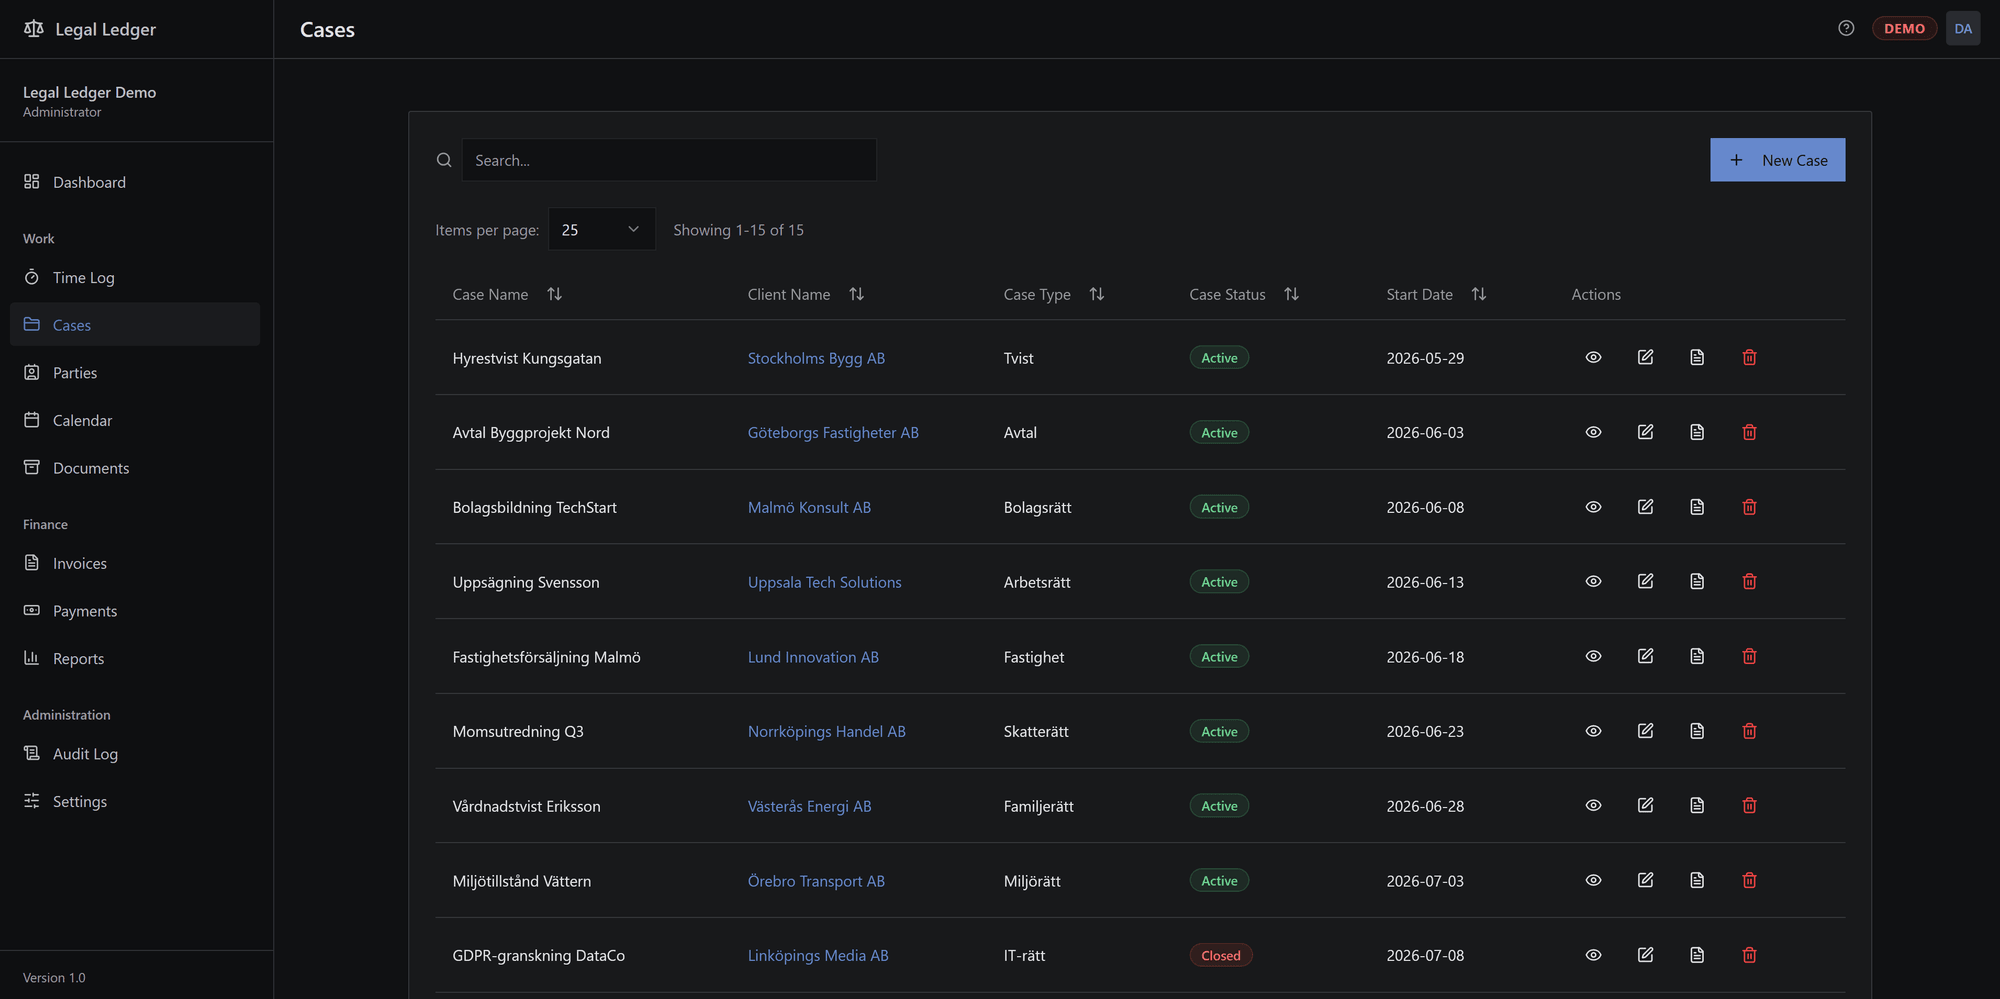Open the Invoices page
2000x999 pixels.
pos(135,563)
